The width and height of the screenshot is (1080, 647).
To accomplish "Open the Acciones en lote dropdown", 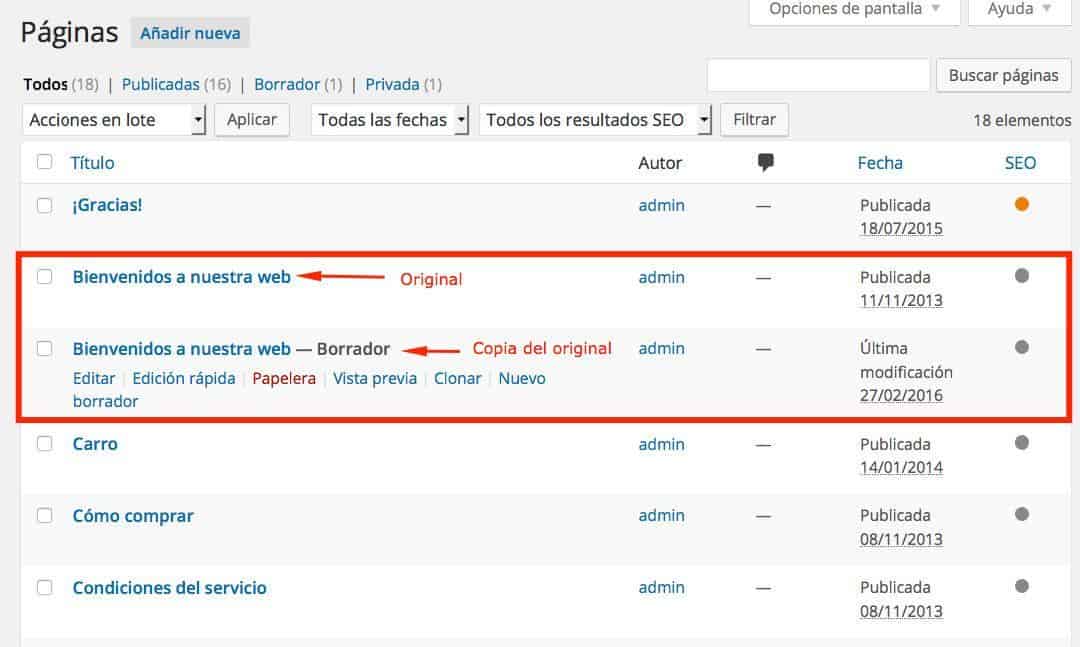I will point(113,120).
